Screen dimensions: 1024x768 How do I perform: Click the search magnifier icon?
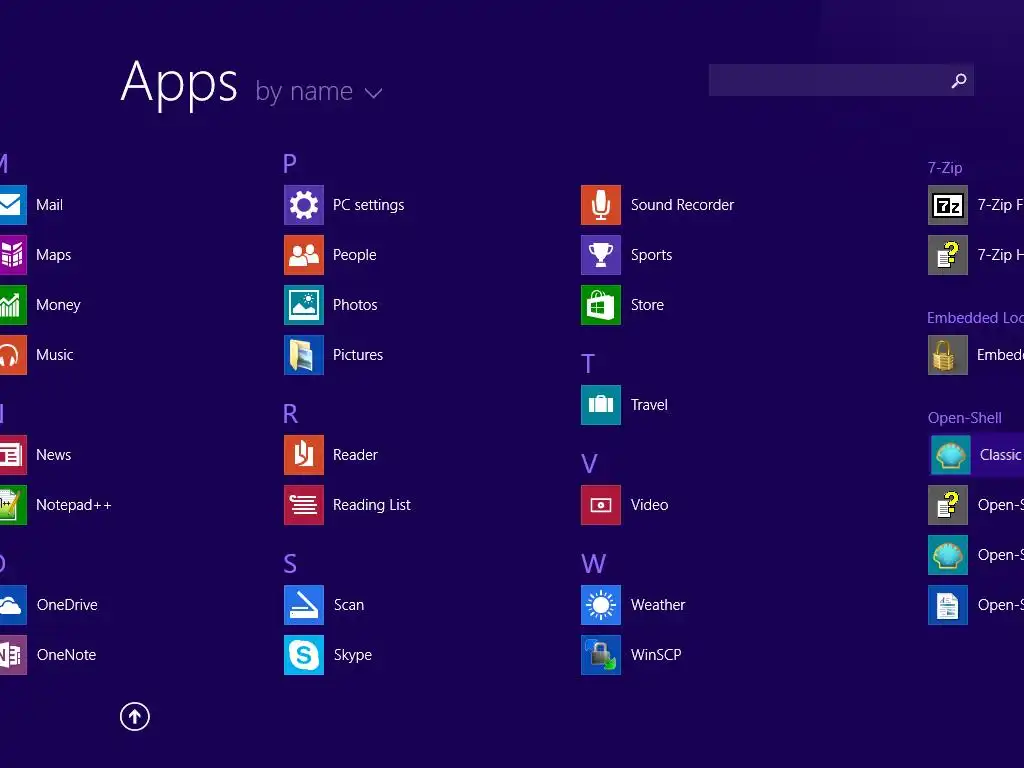959,80
